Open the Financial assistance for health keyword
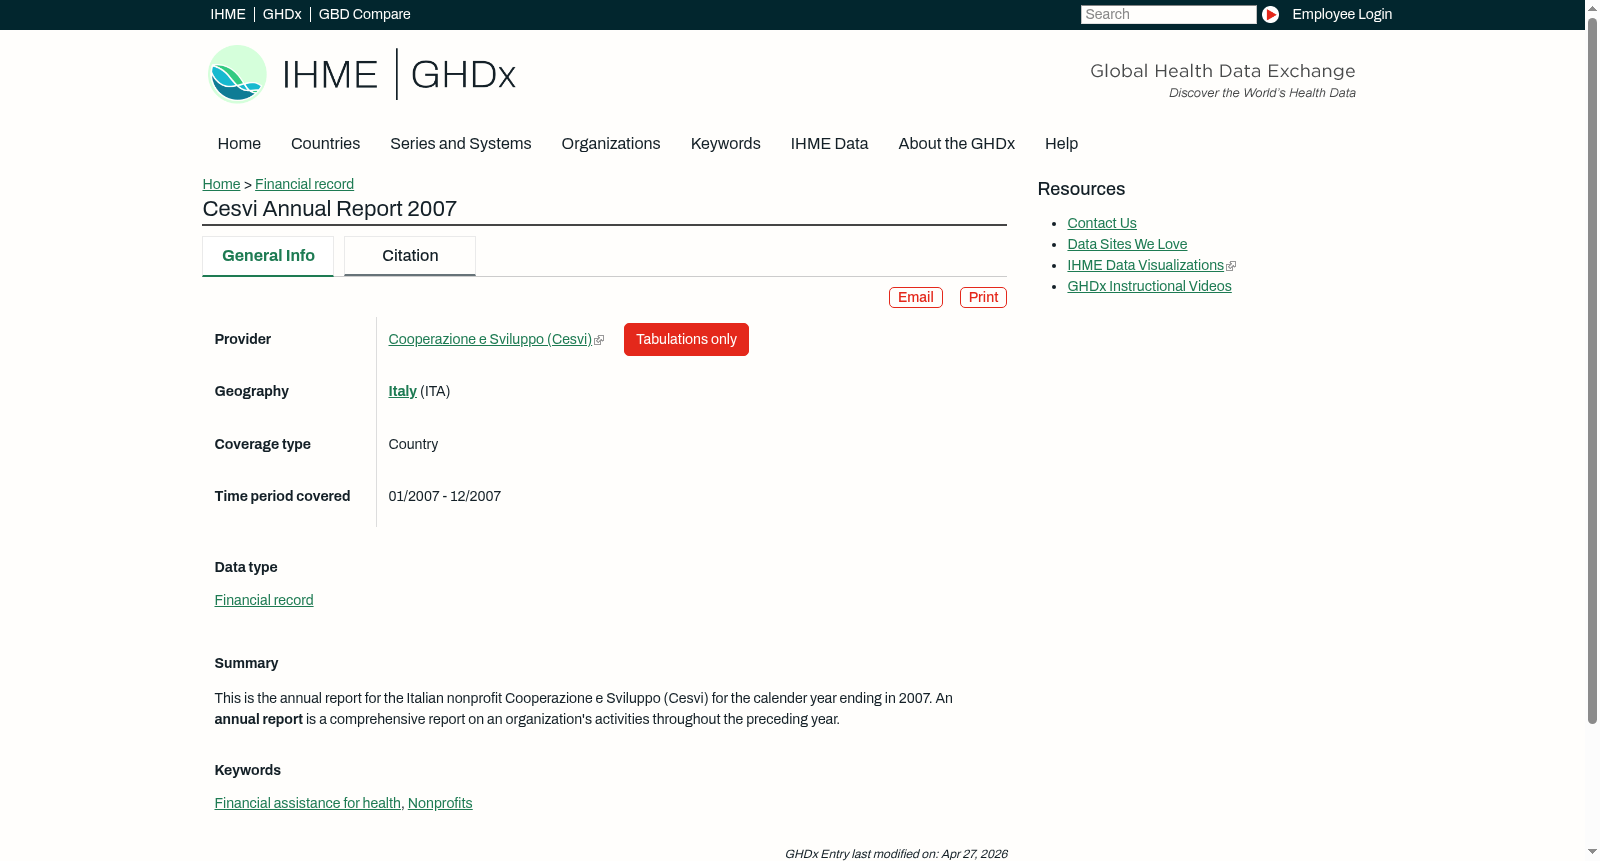The image size is (1600, 861). (x=307, y=803)
